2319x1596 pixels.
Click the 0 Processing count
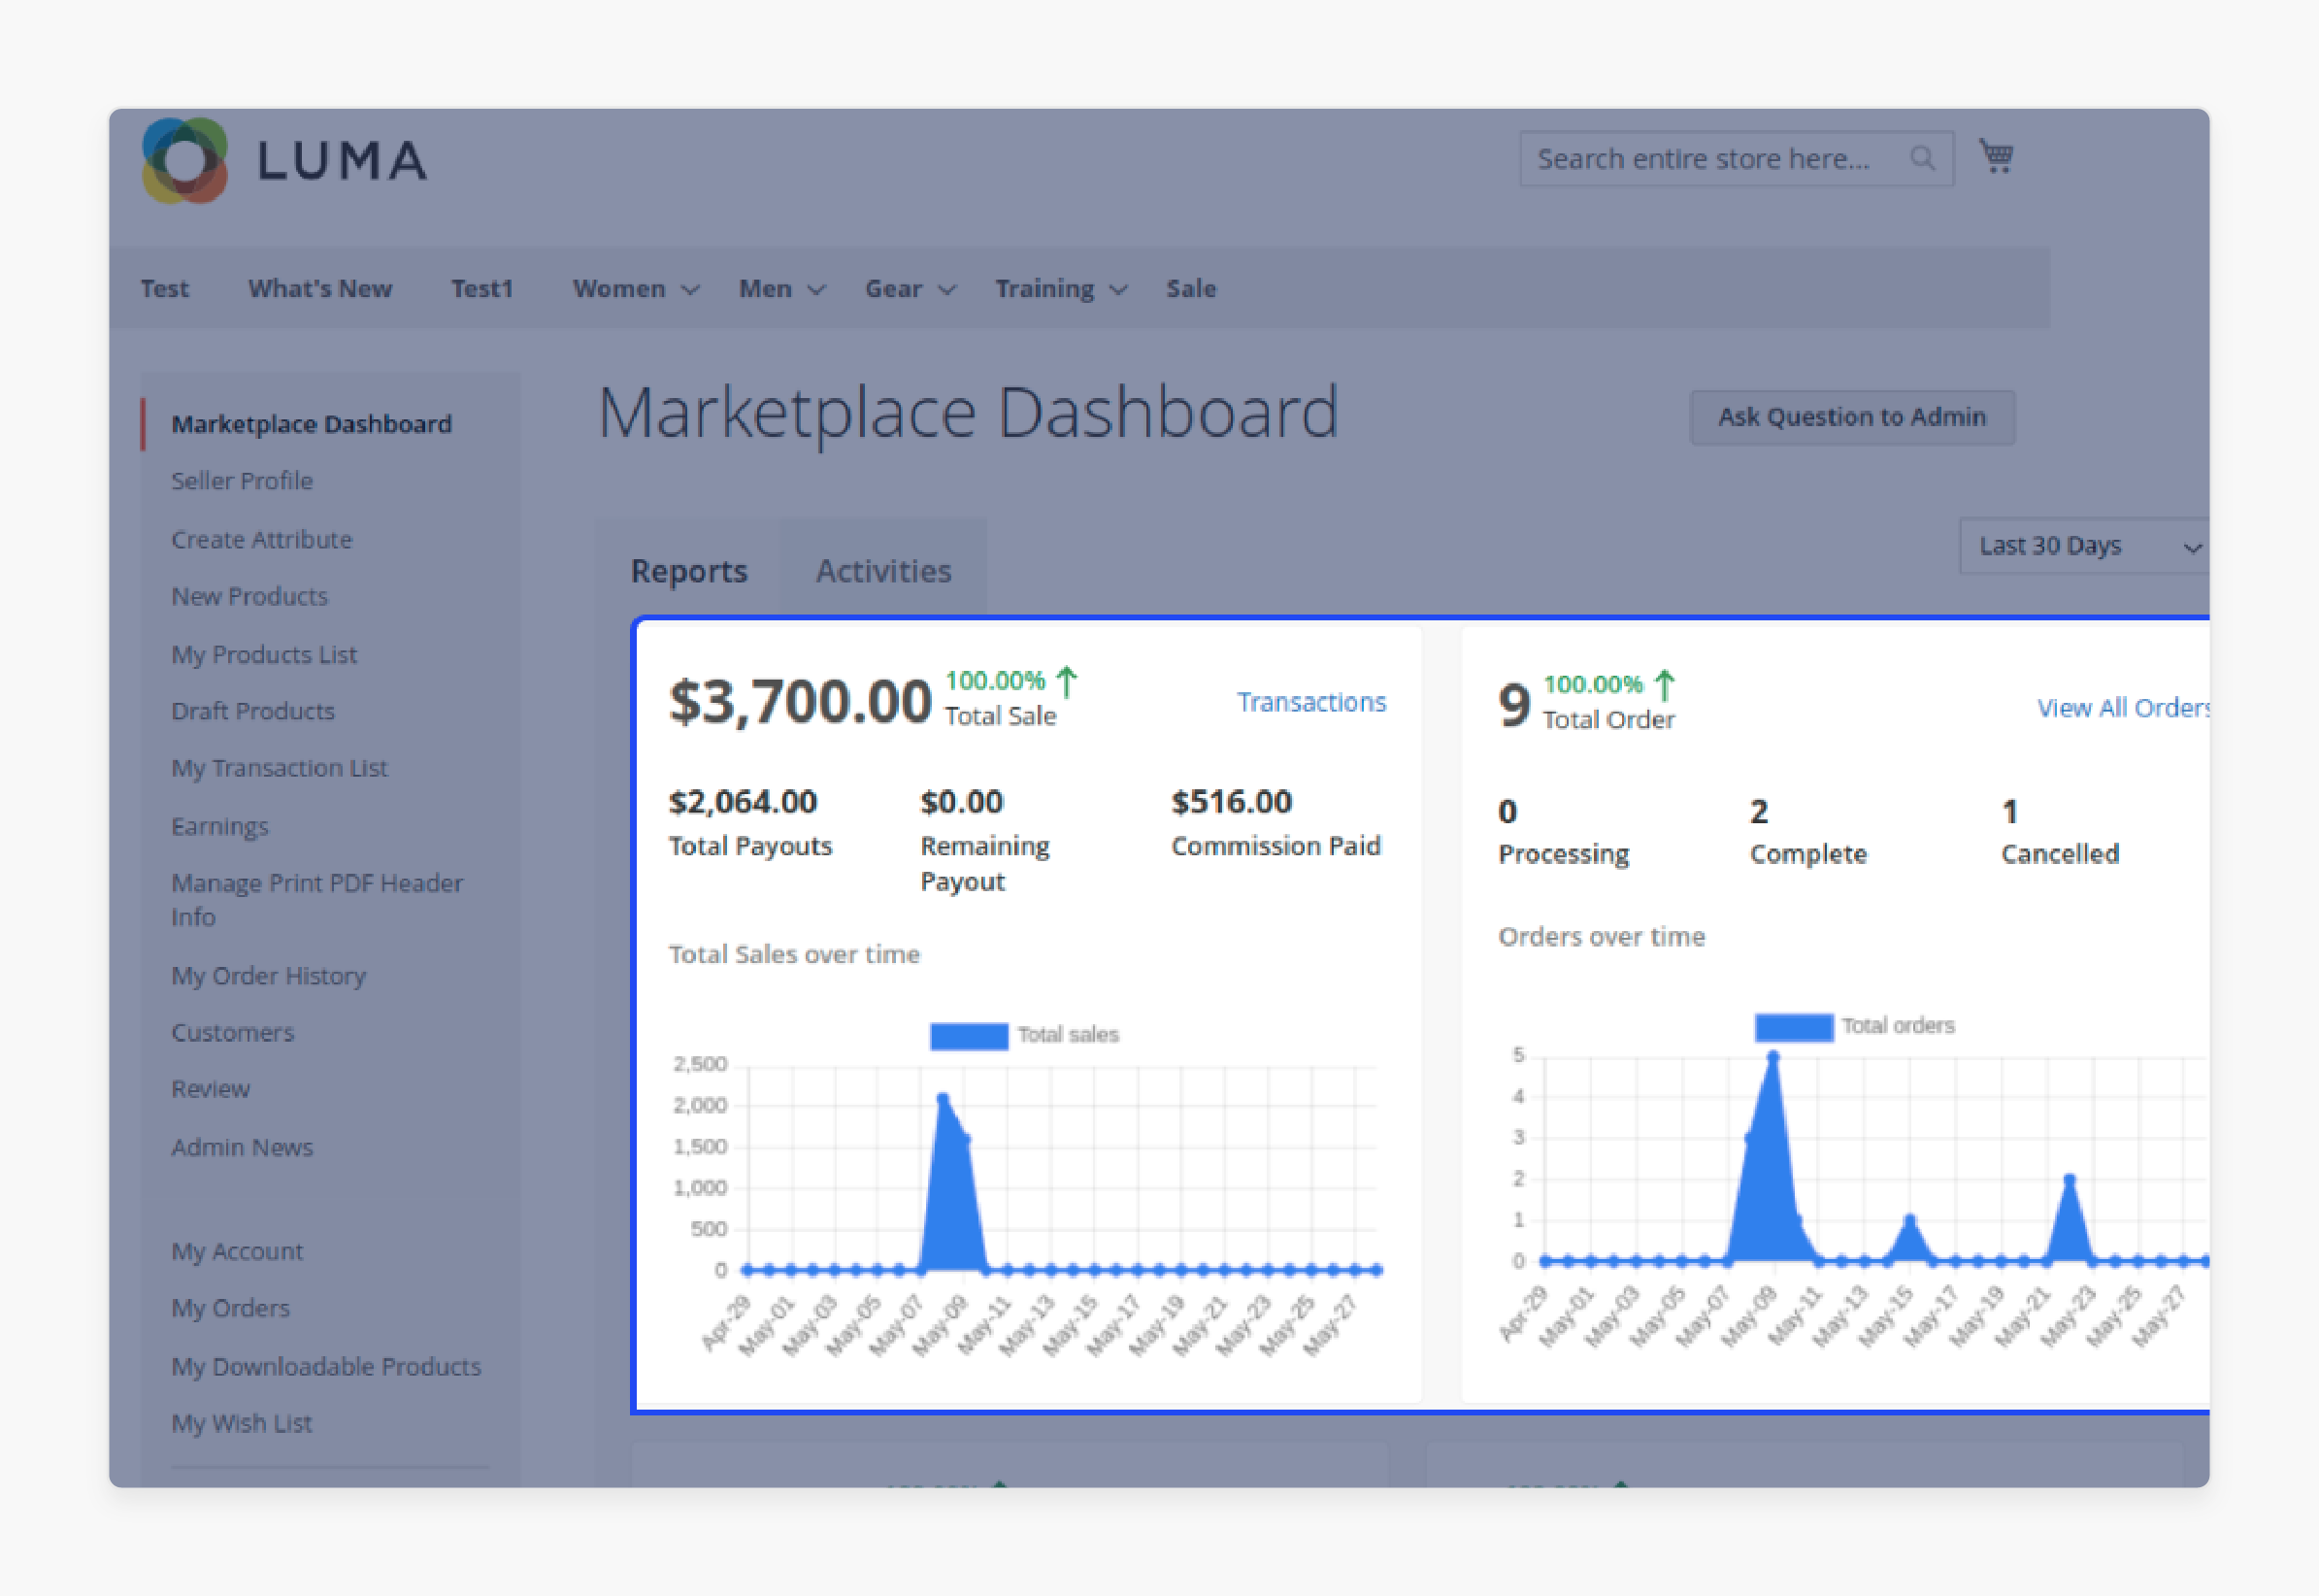click(x=1507, y=811)
